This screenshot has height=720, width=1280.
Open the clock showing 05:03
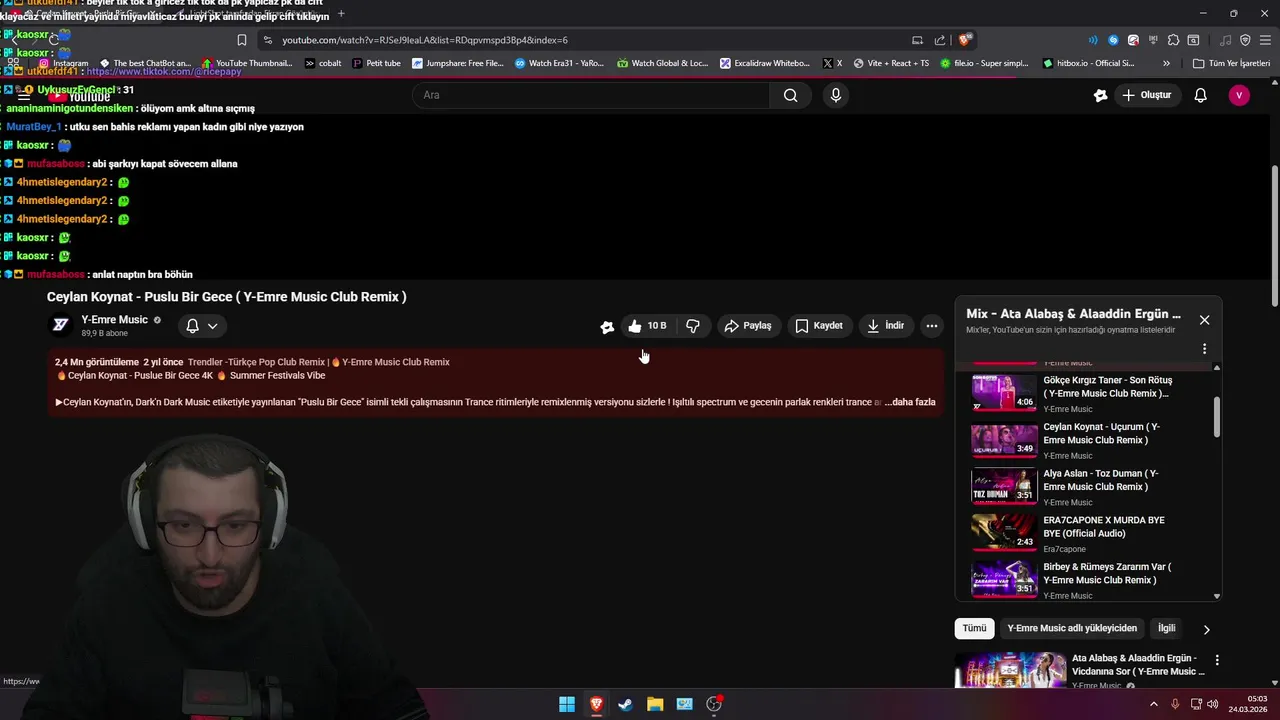click(1250, 704)
